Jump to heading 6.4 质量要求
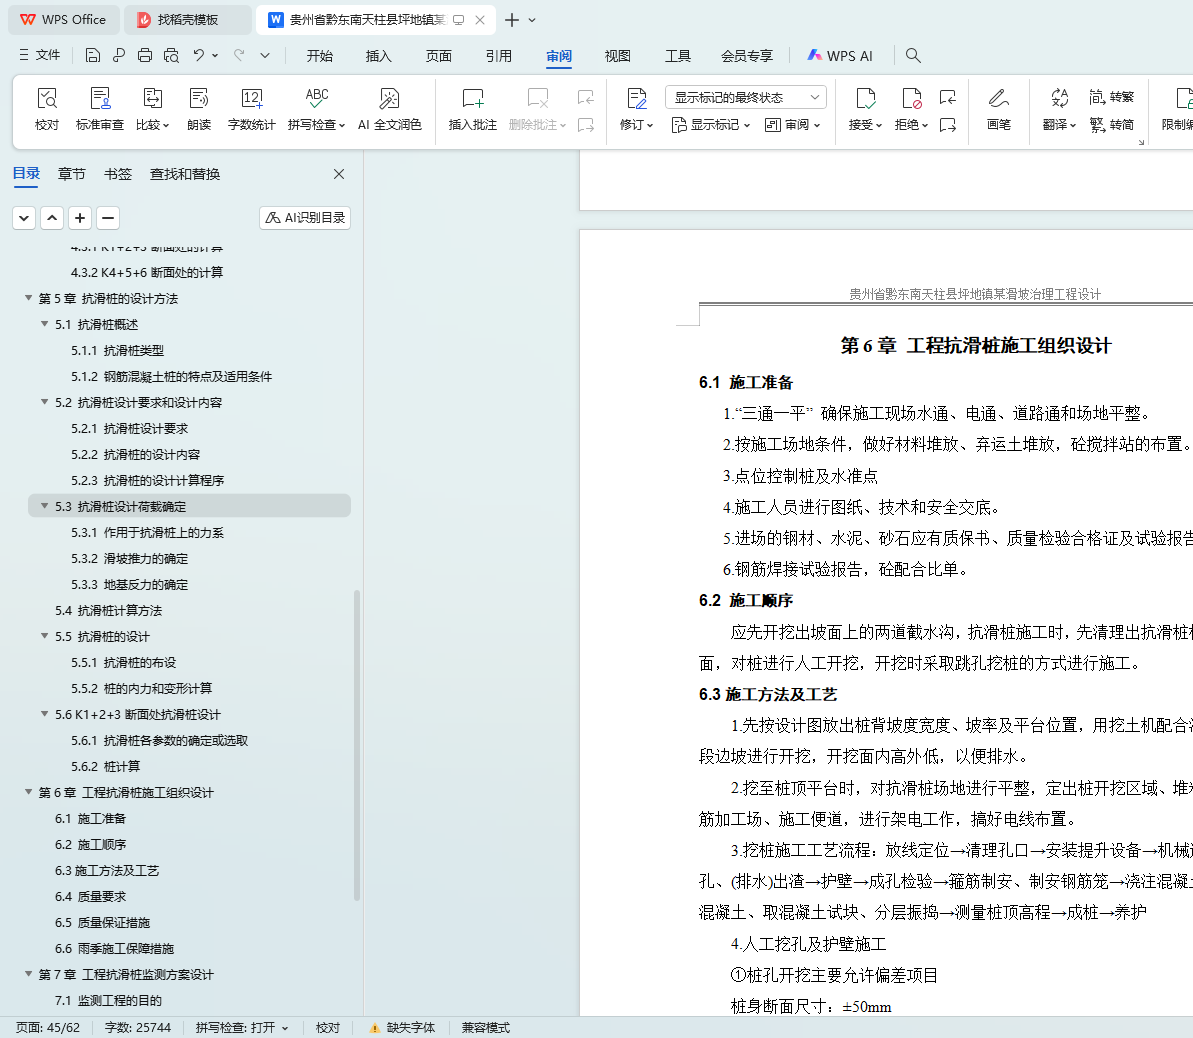 point(91,896)
